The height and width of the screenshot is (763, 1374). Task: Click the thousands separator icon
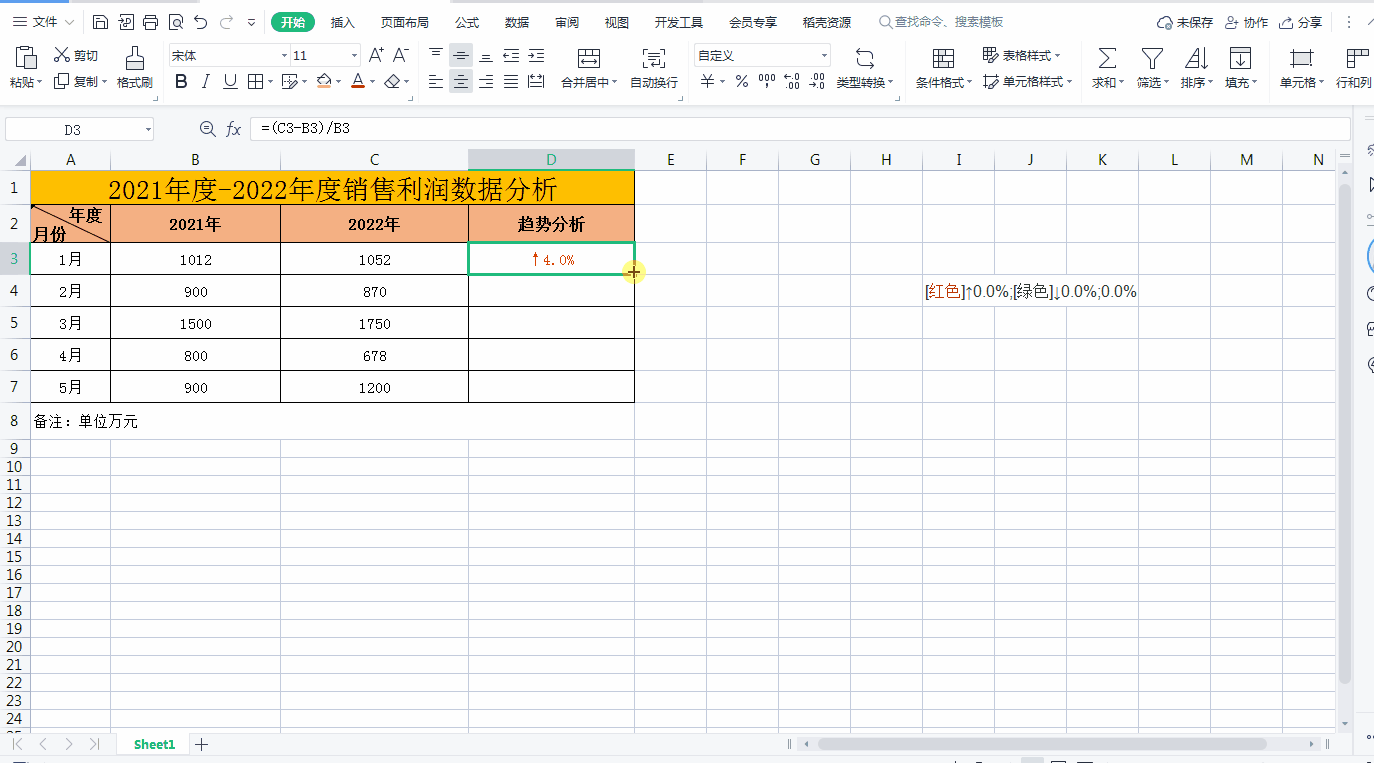(767, 82)
